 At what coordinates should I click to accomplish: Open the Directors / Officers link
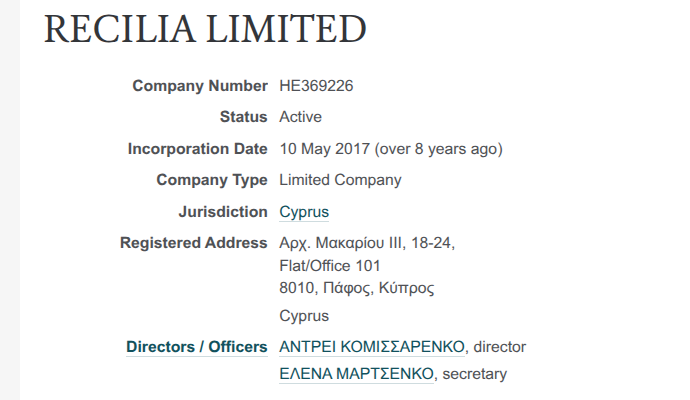tap(196, 347)
